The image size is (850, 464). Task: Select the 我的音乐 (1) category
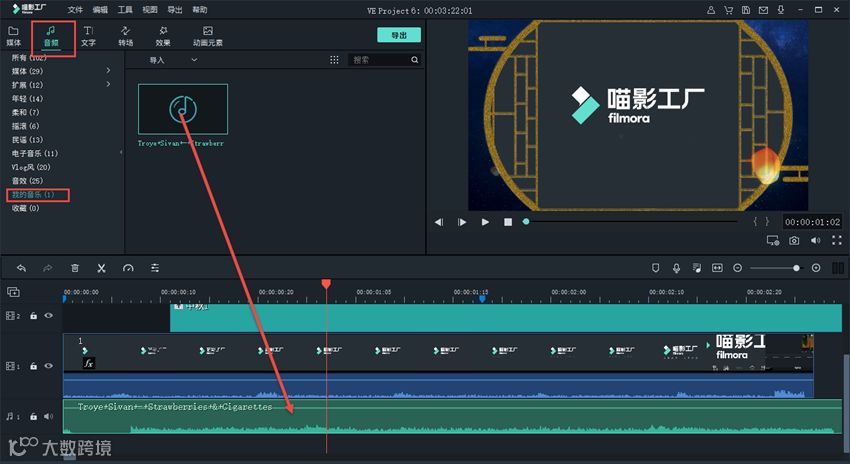[33, 195]
